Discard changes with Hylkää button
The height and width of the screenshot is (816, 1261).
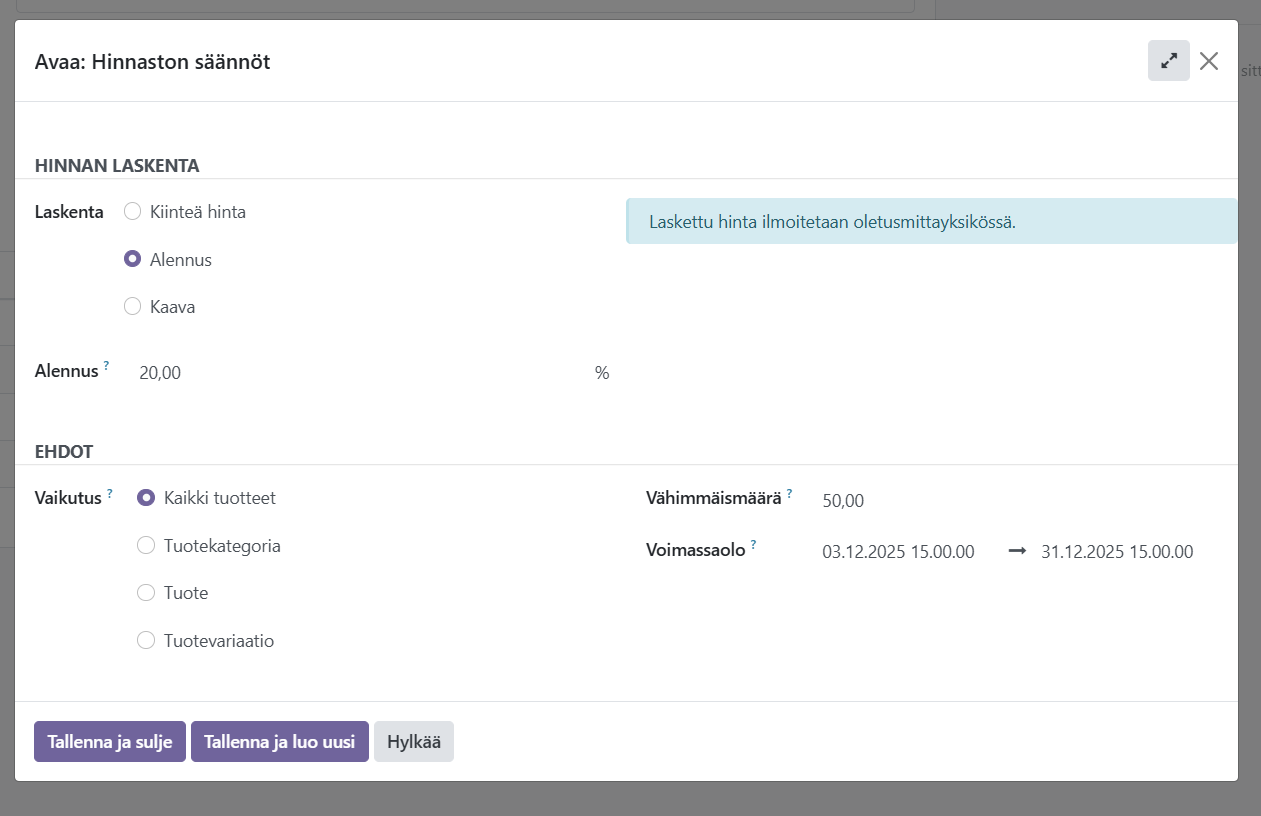point(414,742)
